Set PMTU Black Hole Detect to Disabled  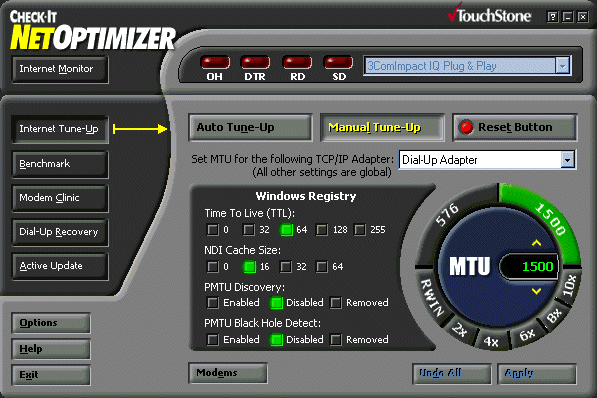[x=276, y=339]
